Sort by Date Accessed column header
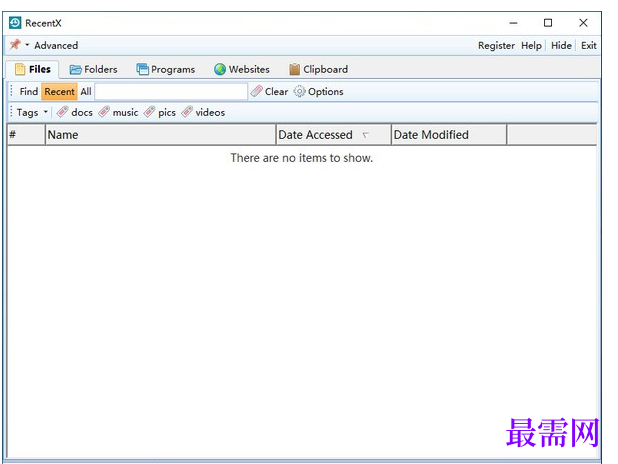 coord(333,135)
